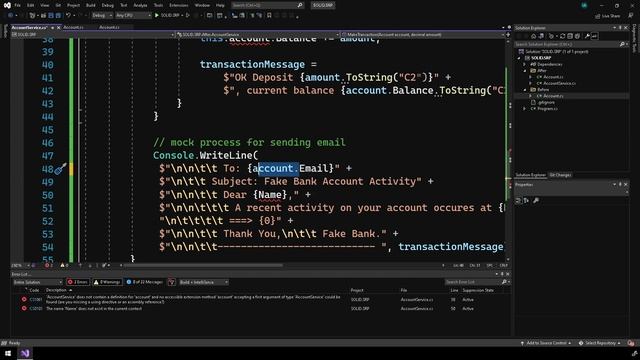Click Add to Source Control button
Image resolution: width=640 pixels, height=360 pixels.
click(547, 343)
